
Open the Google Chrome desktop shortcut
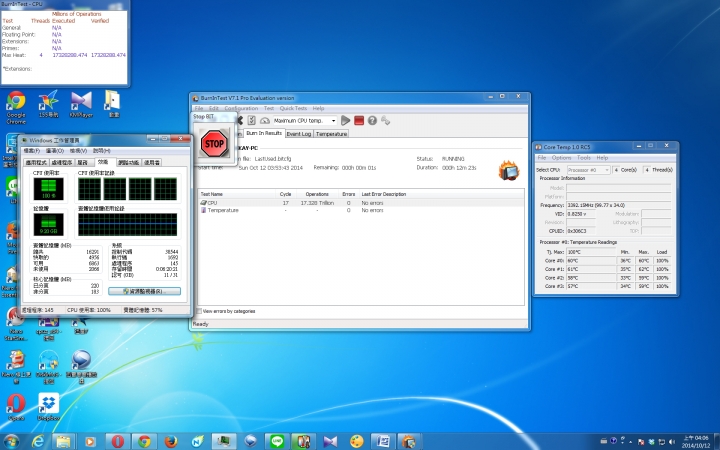click(16, 107)
